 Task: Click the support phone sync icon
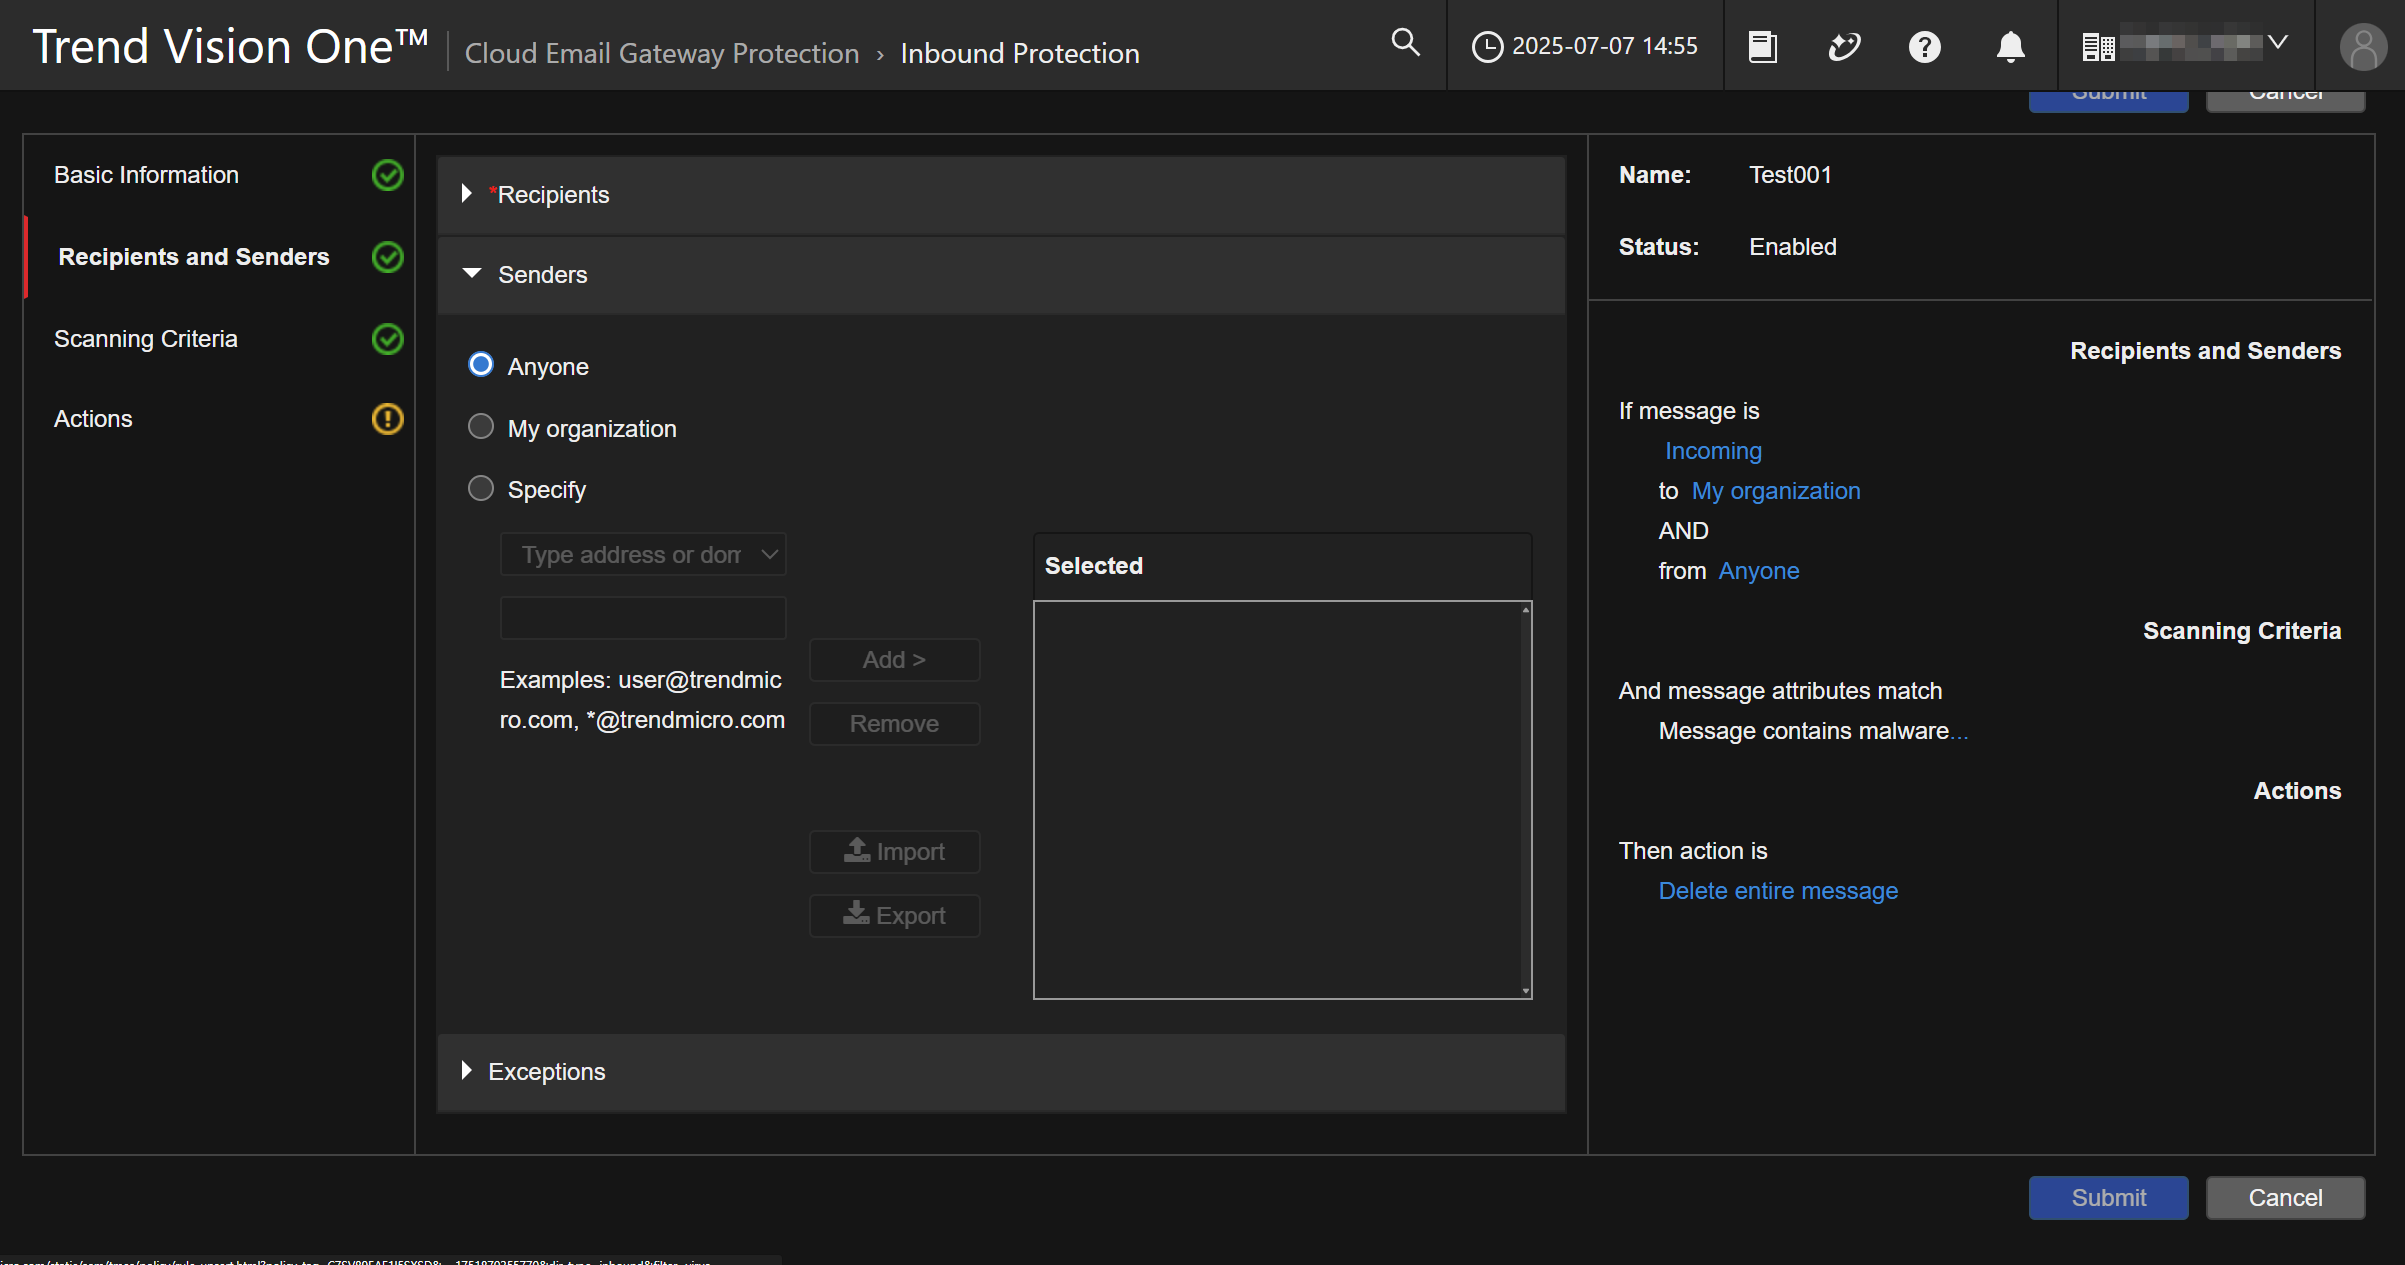click(1843, 47)
